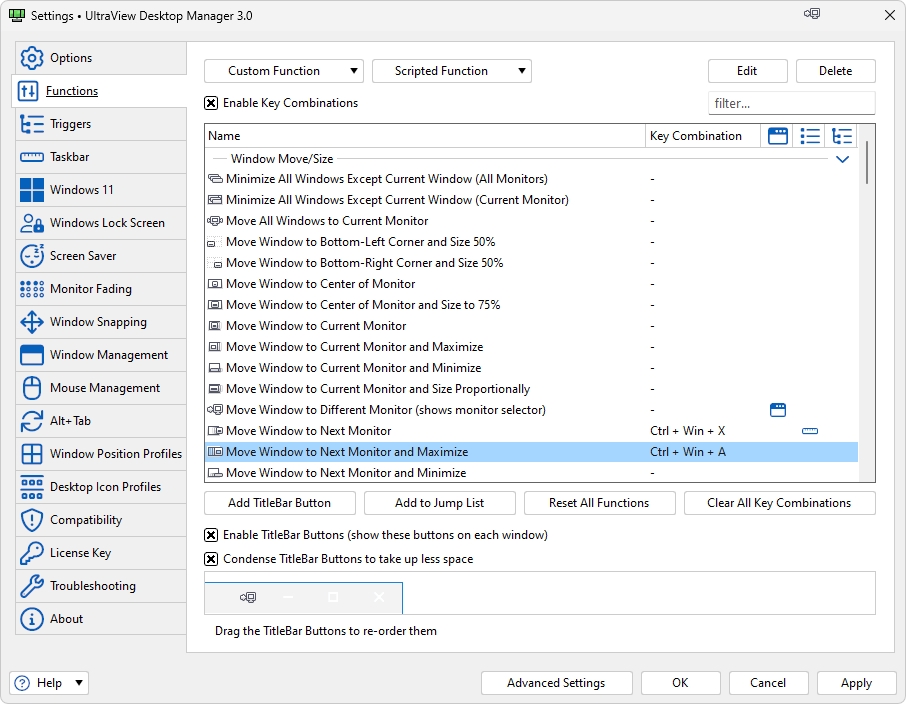Open the Monitor Fading section
906x704 pixels.
(90, 289)
